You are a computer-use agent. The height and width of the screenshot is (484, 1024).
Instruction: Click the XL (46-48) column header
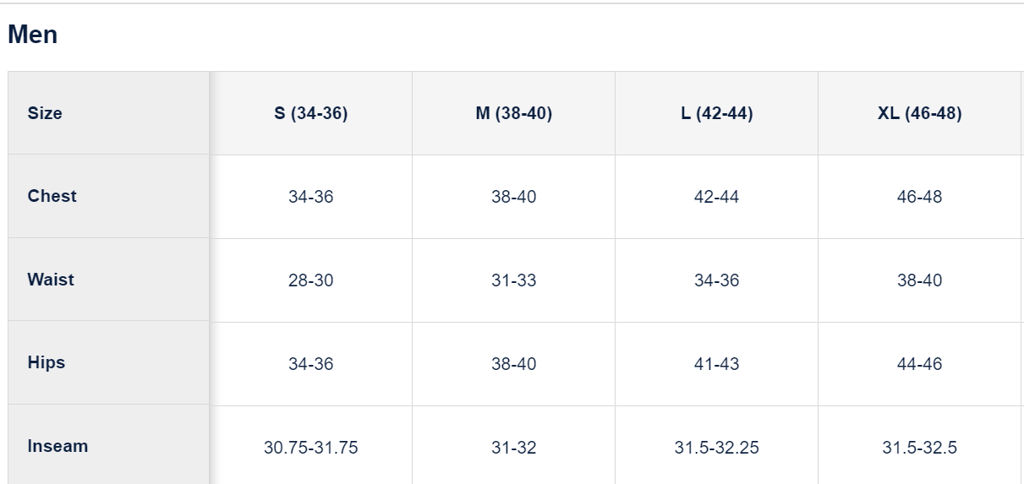(x=920, y=113)
